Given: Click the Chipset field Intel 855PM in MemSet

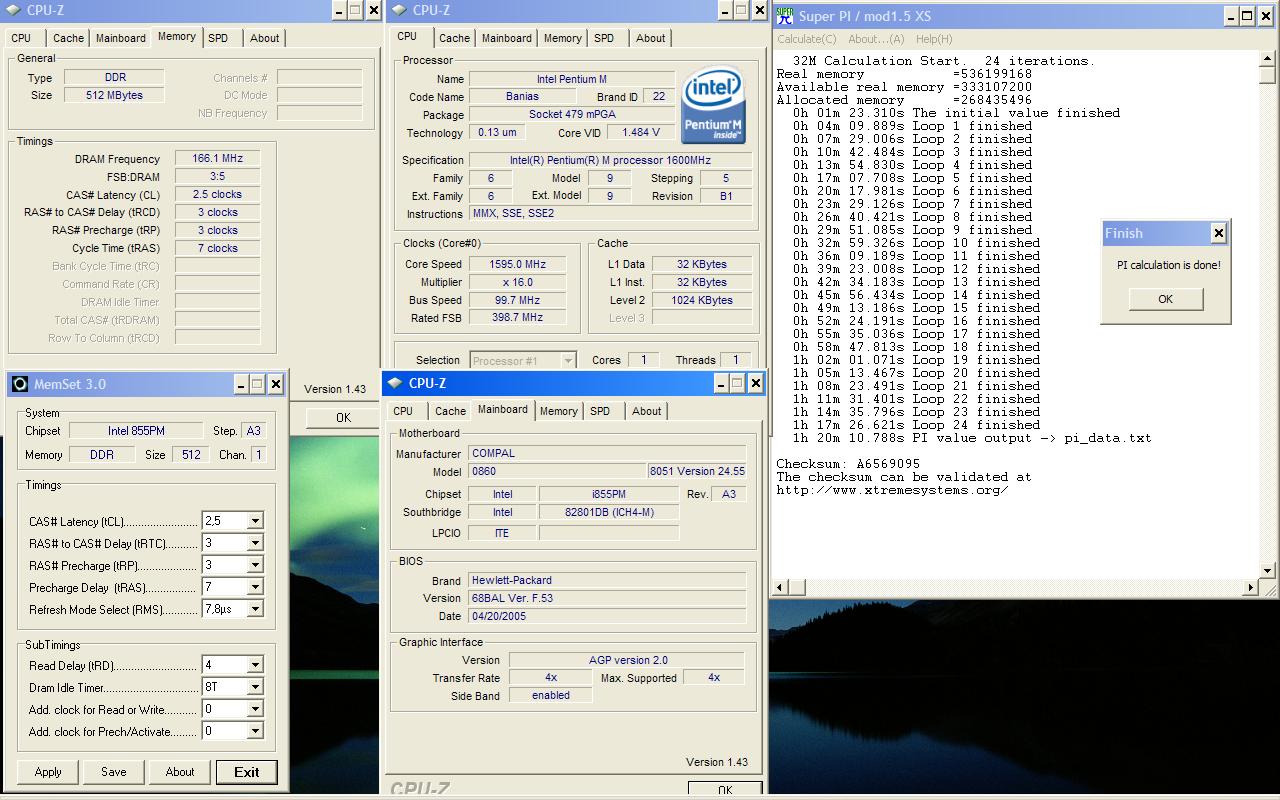Looking at the screenshot, I should pyautogui.click(x=136, y=431).
